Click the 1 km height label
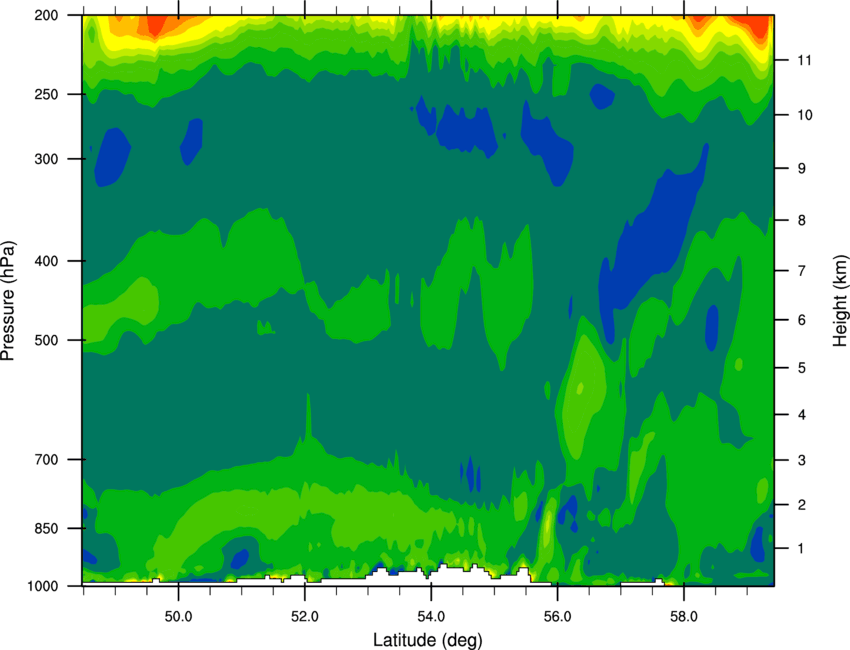Viewport: 850px width, 650px height. (802, 549)
